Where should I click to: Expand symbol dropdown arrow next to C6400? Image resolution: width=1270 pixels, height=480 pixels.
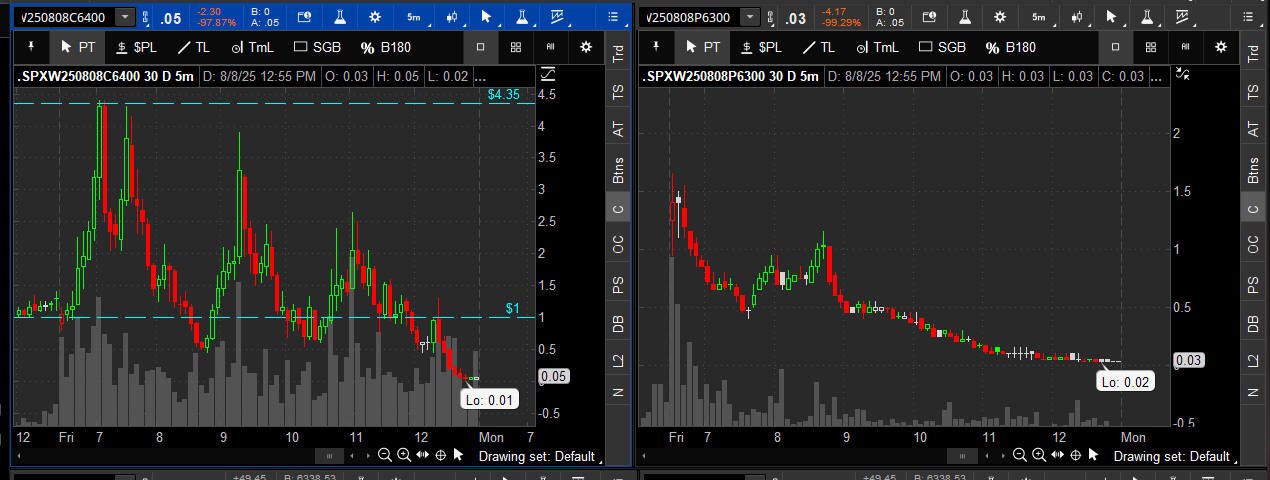point(124,17)
